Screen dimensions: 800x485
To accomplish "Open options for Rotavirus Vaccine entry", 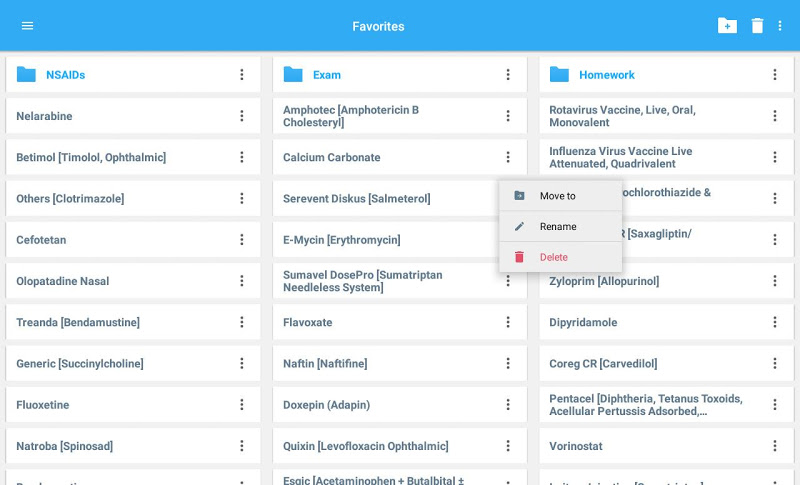I will [774, 116].
